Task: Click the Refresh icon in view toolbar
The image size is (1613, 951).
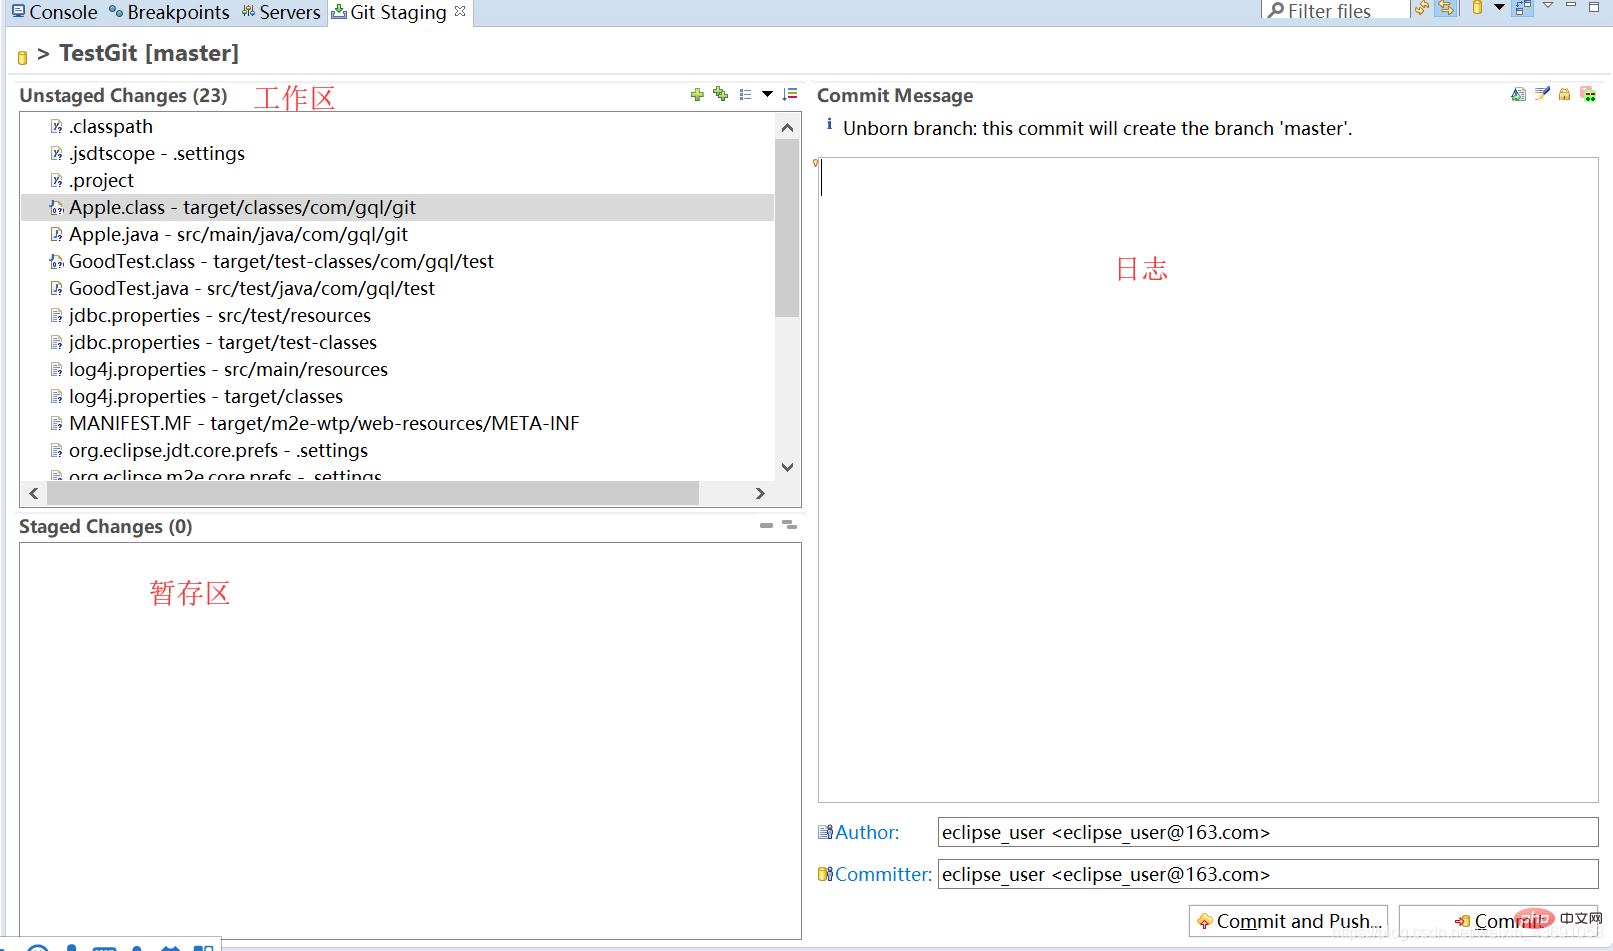Action: (1422, 9)
